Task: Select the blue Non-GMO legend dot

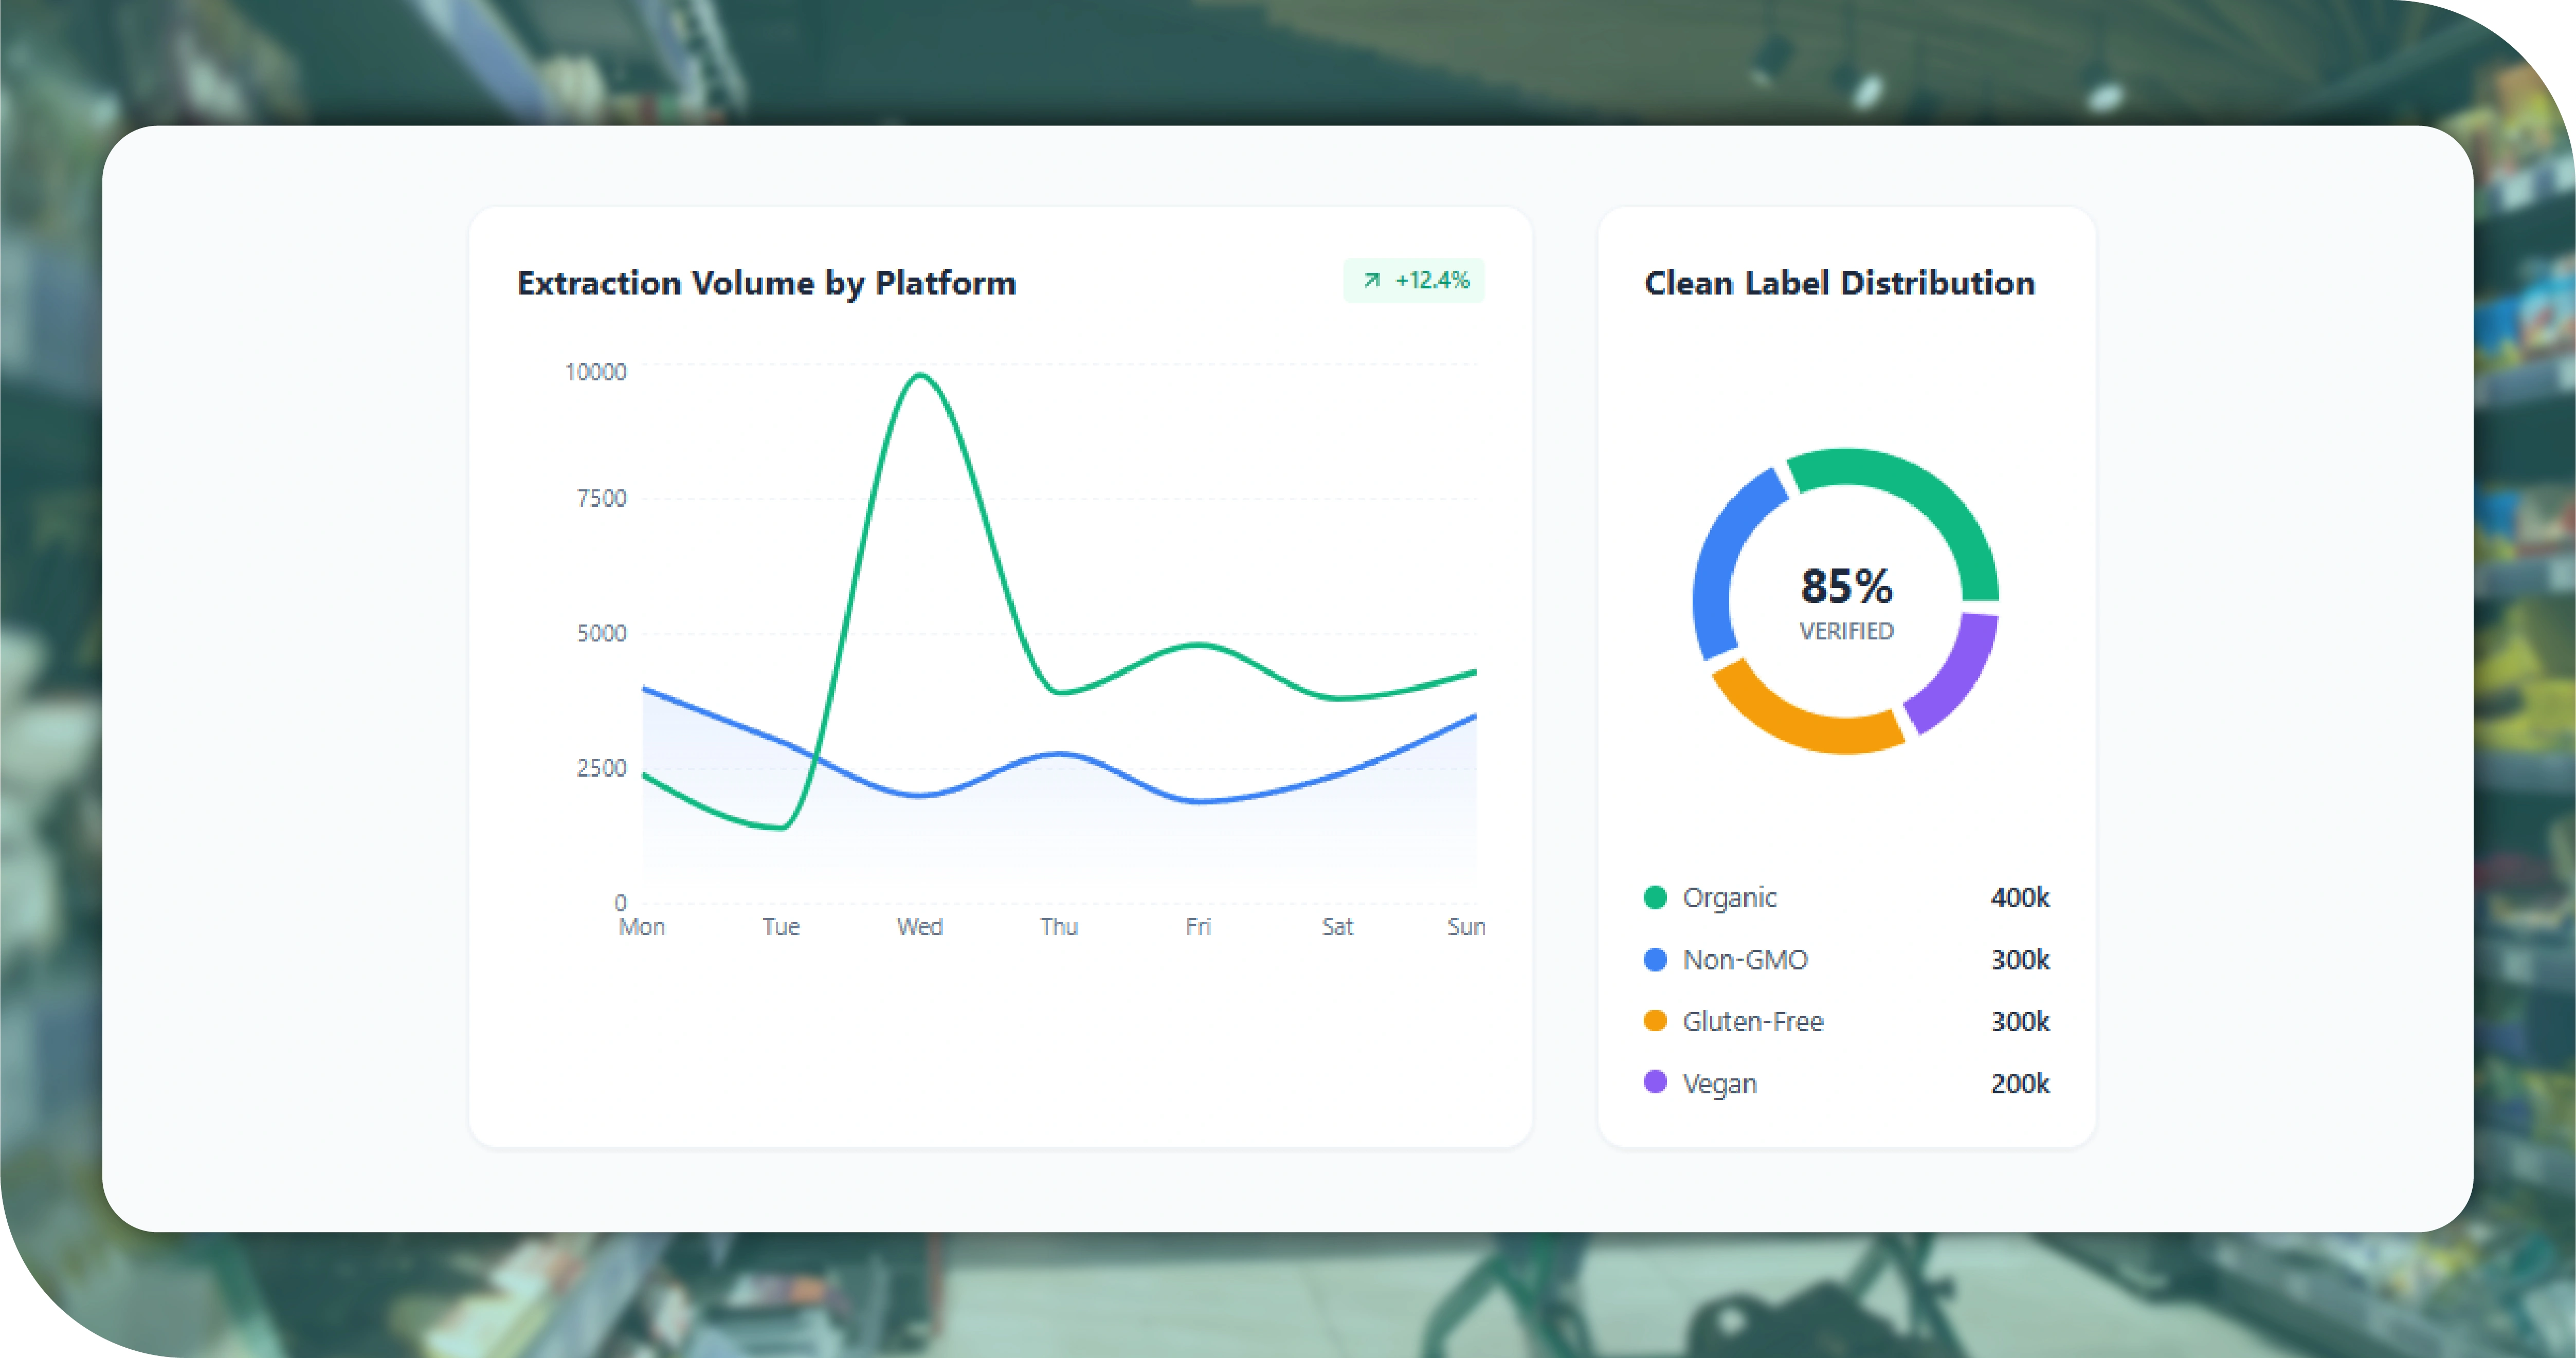Action: (1656, 960)
